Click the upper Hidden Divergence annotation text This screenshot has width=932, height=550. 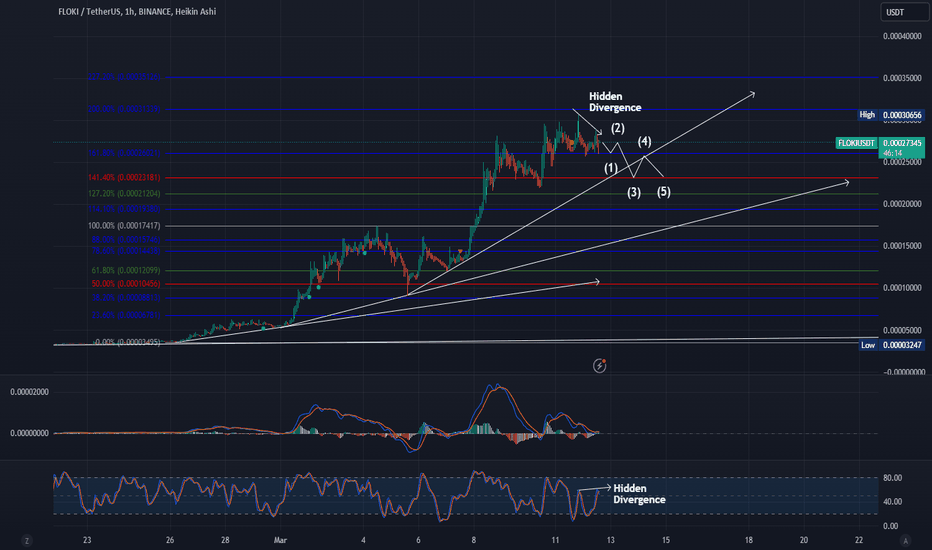pyautogui.click(x=615, y=102)
